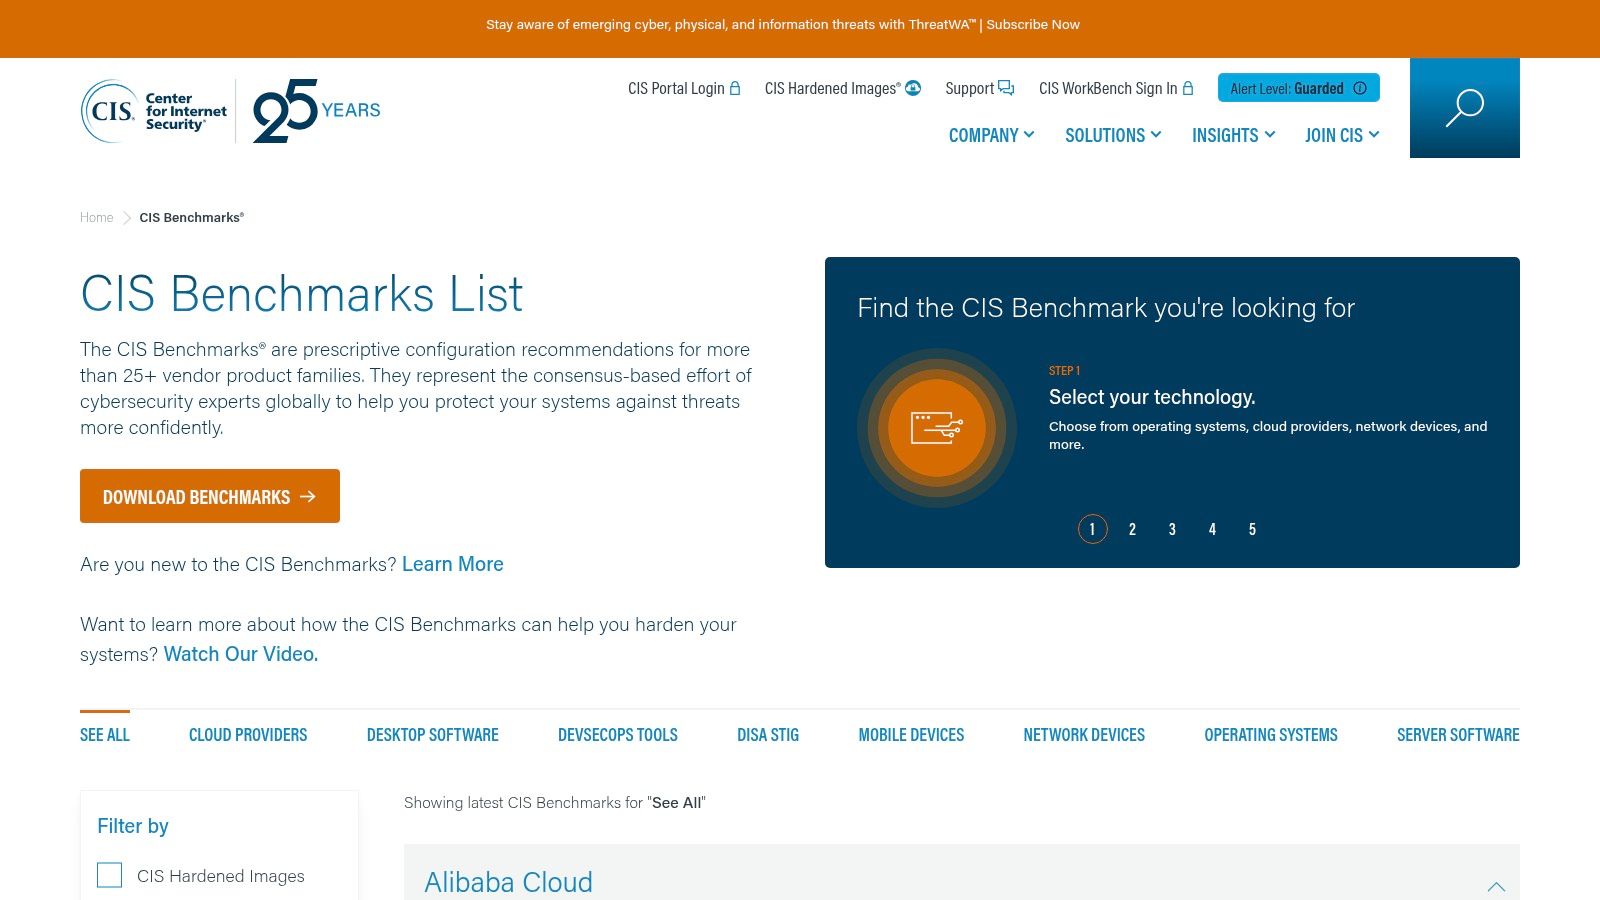Viewport: 1600px width, 900px height.
Task: Open the JOIN CIS dropdown menu
Action: [1341, 135]
